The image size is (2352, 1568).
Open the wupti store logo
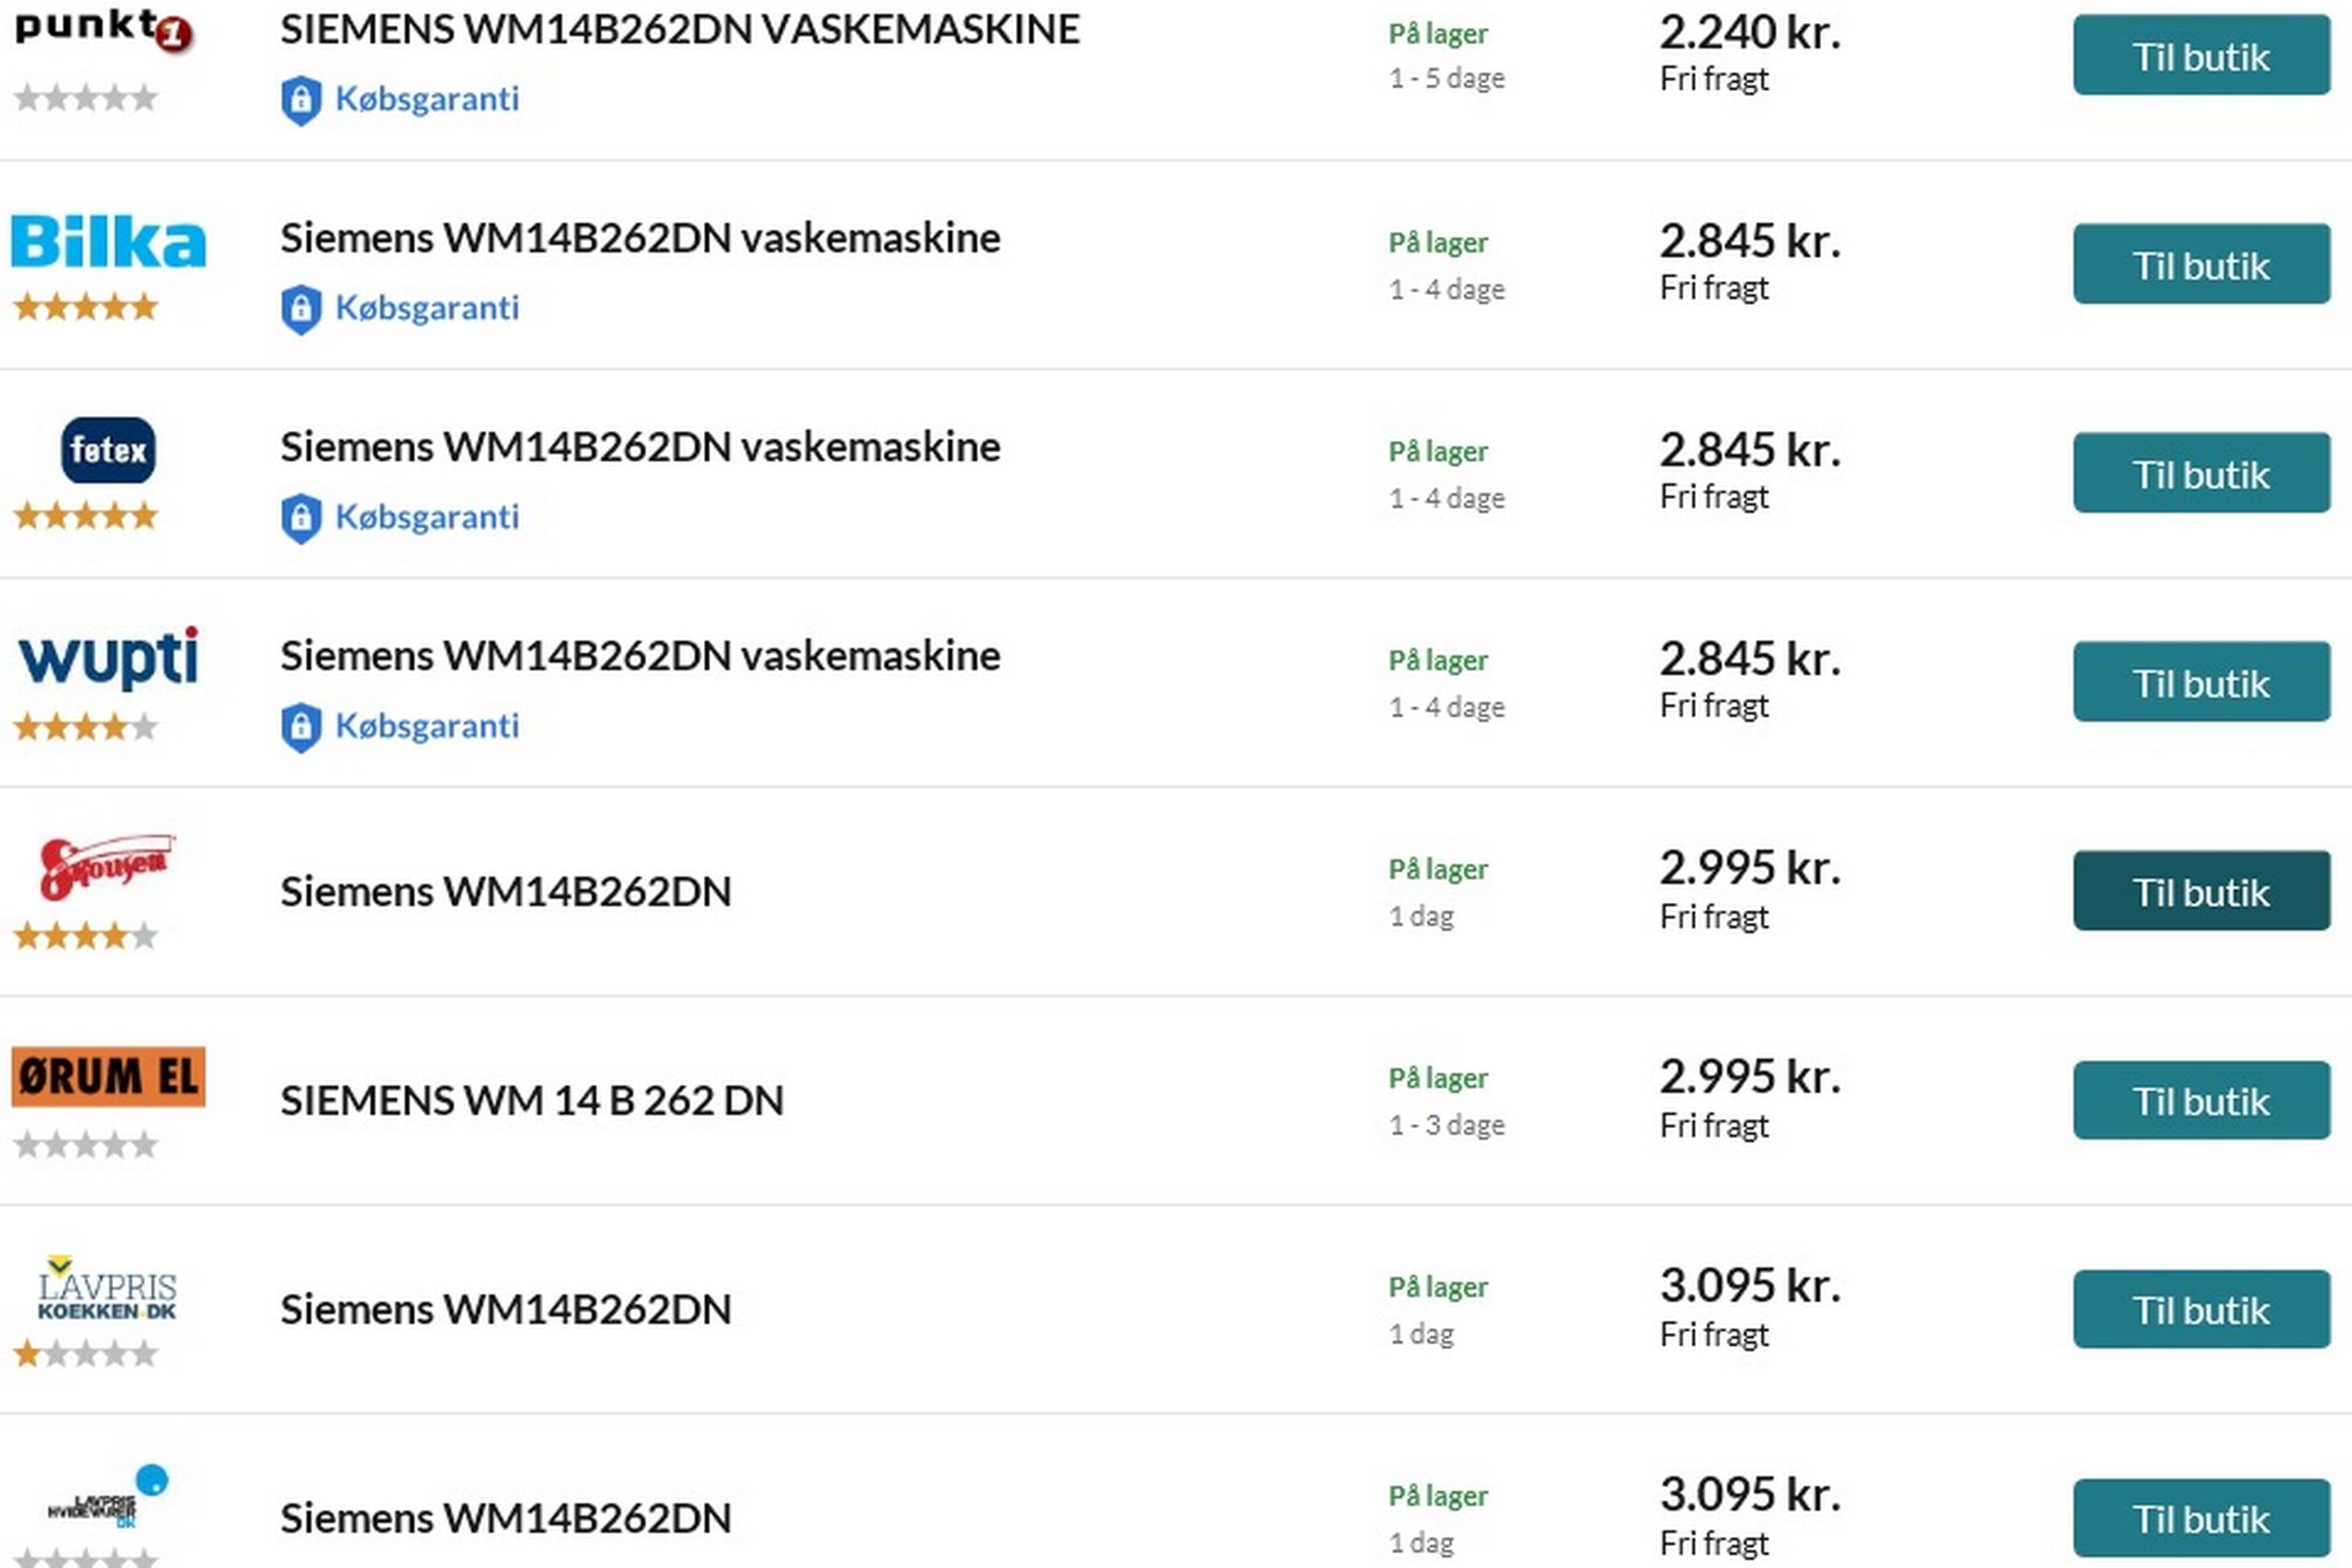point(108,659)
